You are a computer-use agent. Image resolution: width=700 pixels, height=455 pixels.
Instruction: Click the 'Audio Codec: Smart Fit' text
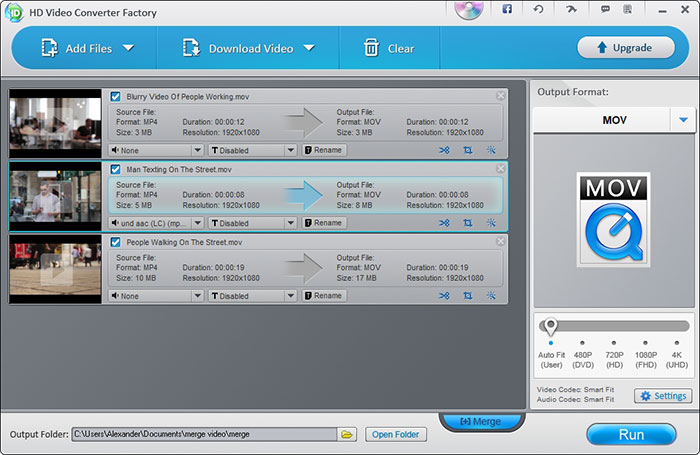point(575,399)
